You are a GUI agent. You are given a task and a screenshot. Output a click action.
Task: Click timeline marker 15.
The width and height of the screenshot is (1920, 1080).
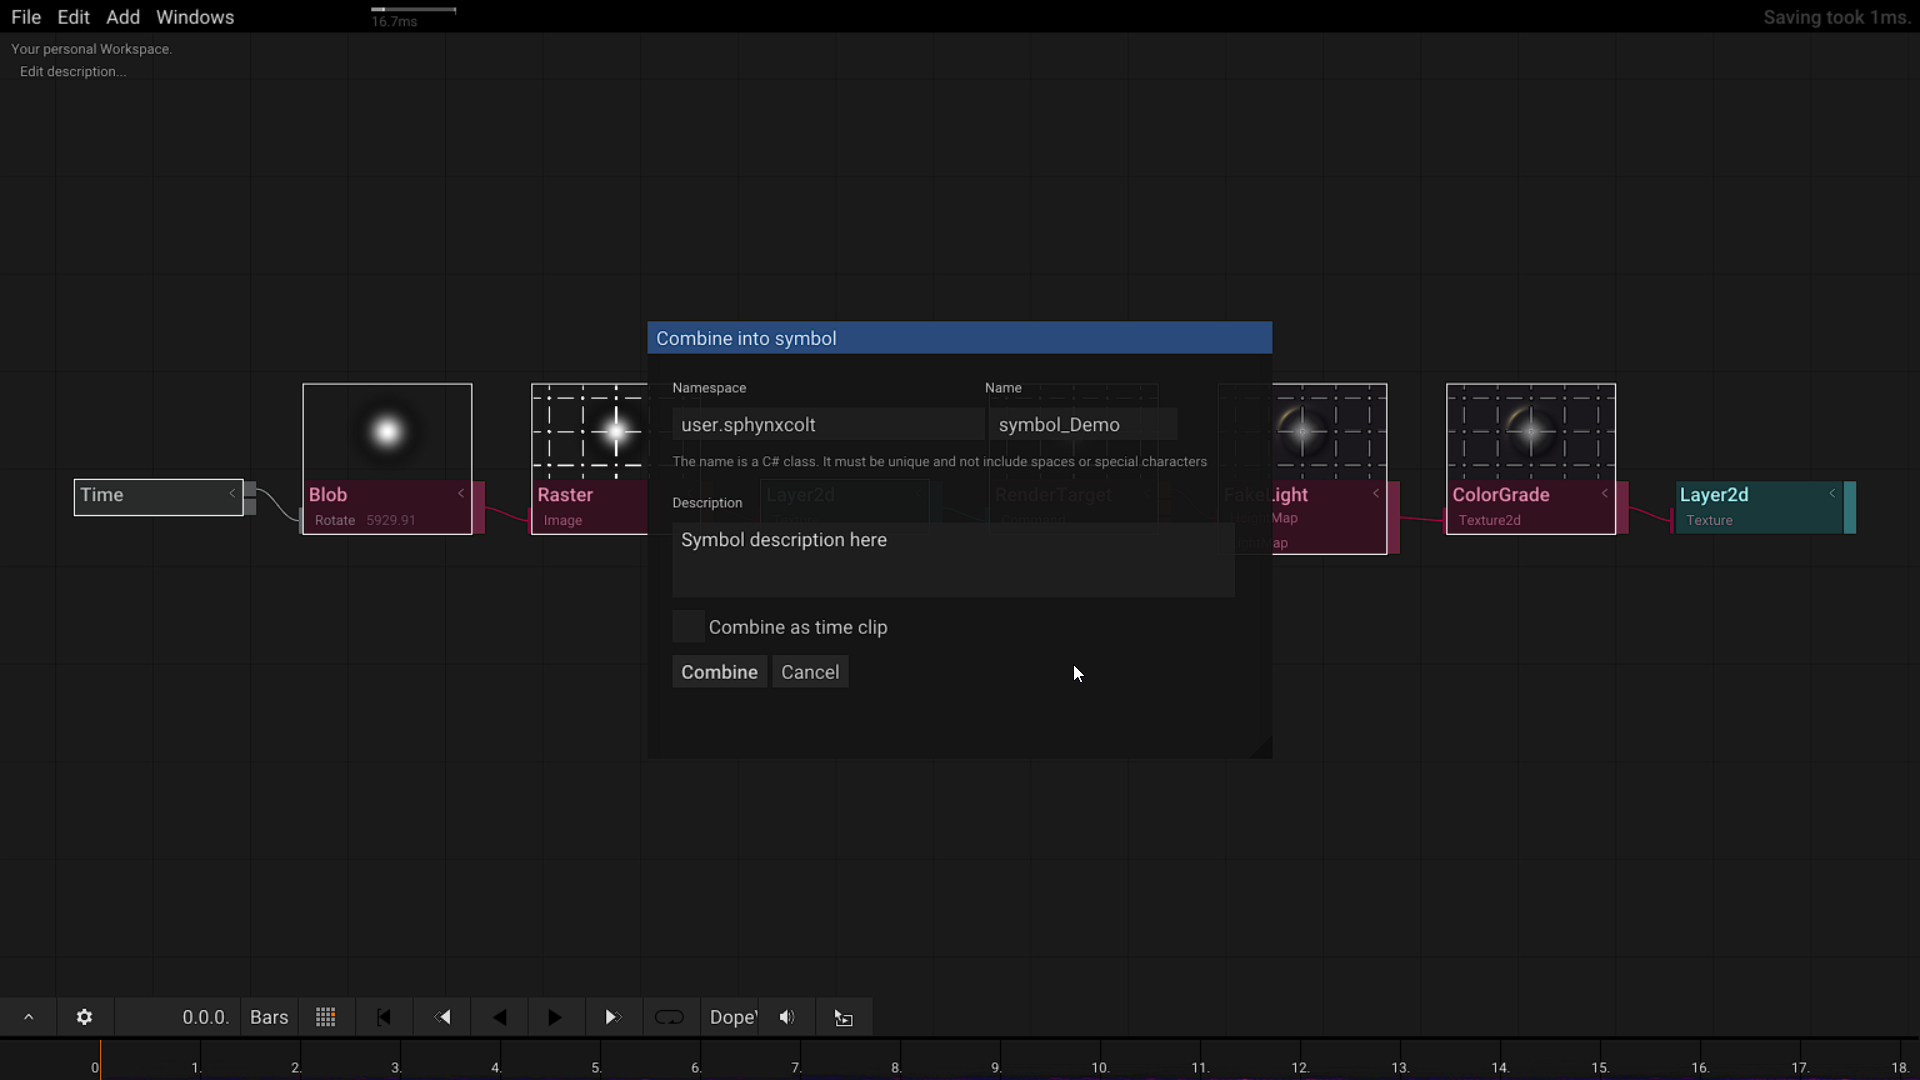coord(1600,1067)
